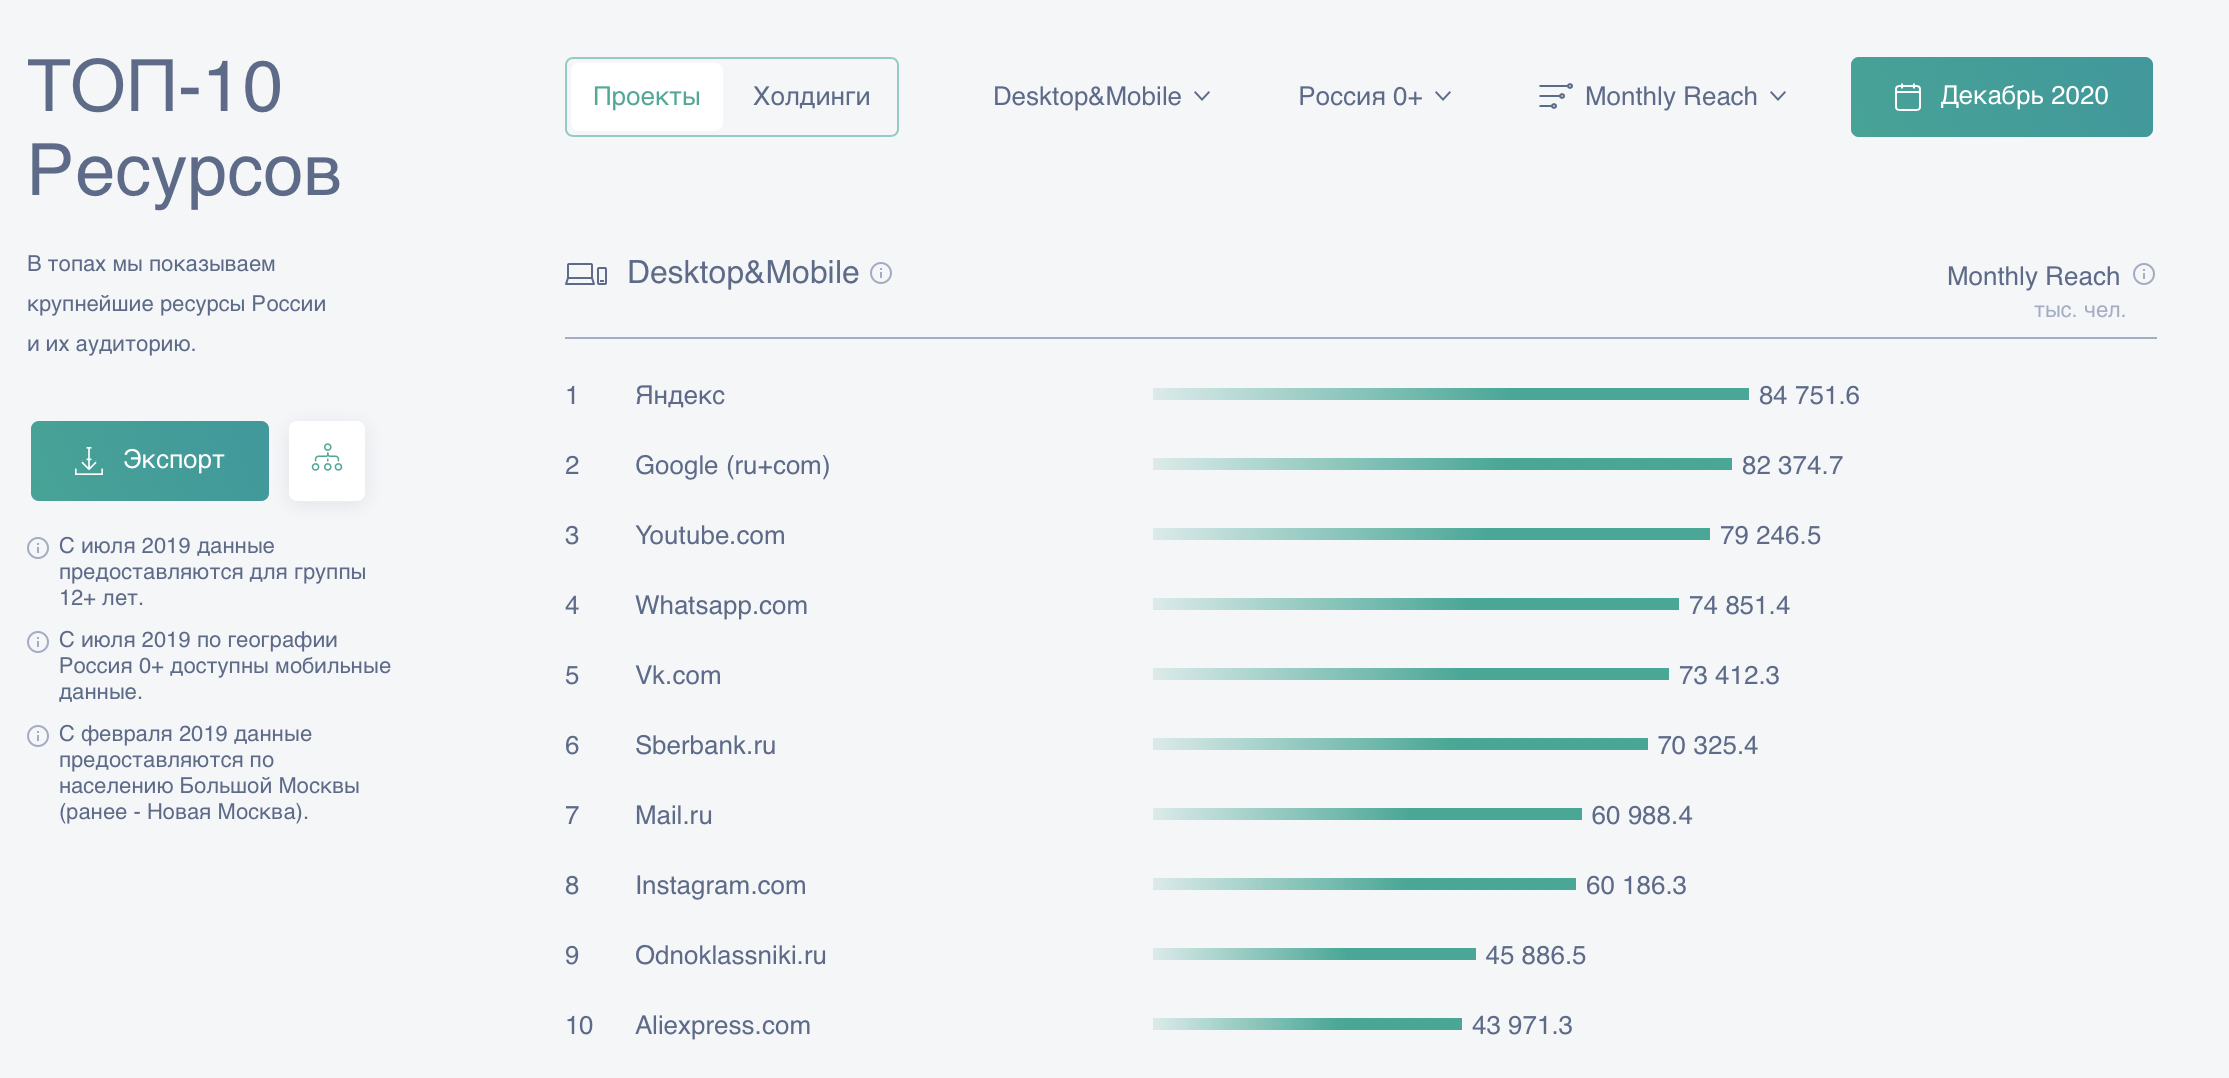Image resolution: width=2229 pixels, height=1078 pixels.
Task: Click info icon beside Monthly Reach column header
Action: [2144, 274]
